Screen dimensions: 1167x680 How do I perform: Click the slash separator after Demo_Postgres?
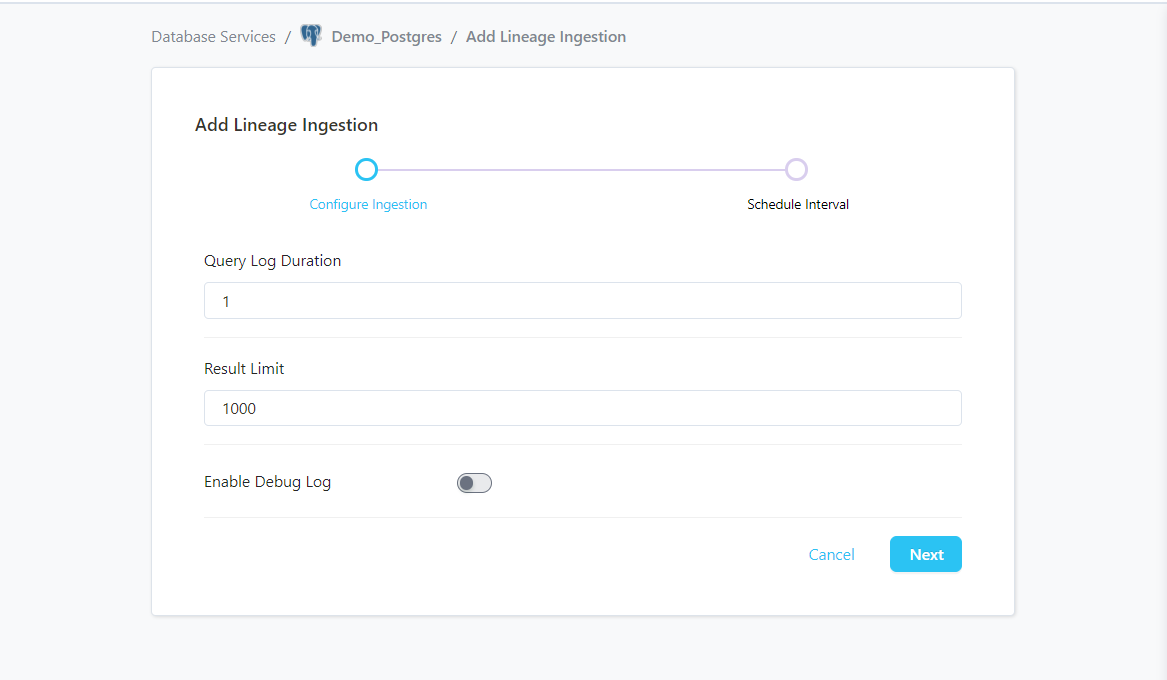(x=454, y=37)
